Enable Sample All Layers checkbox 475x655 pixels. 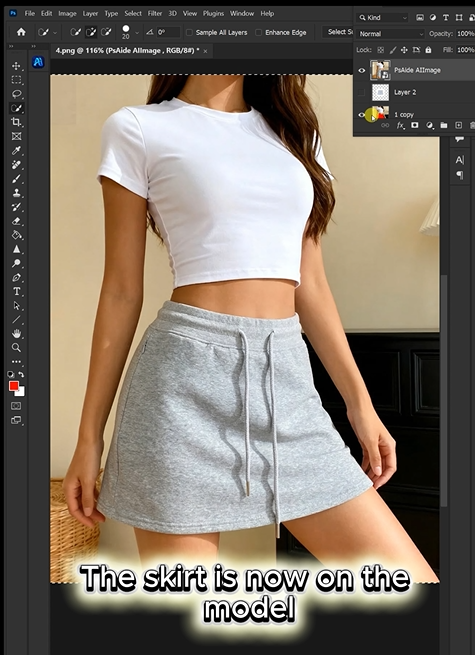[189, 33]
